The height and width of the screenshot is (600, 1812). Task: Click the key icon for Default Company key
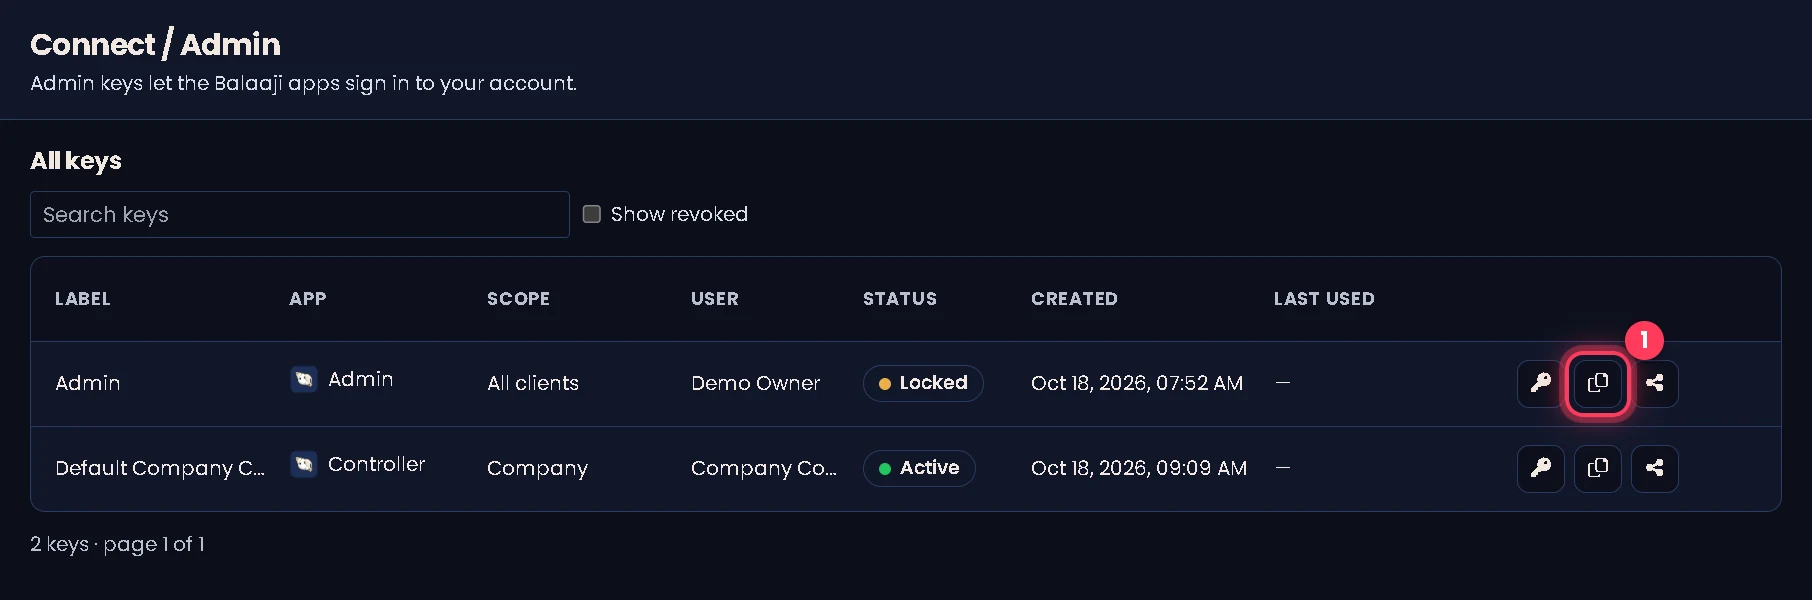click(x=1540, y=468)
